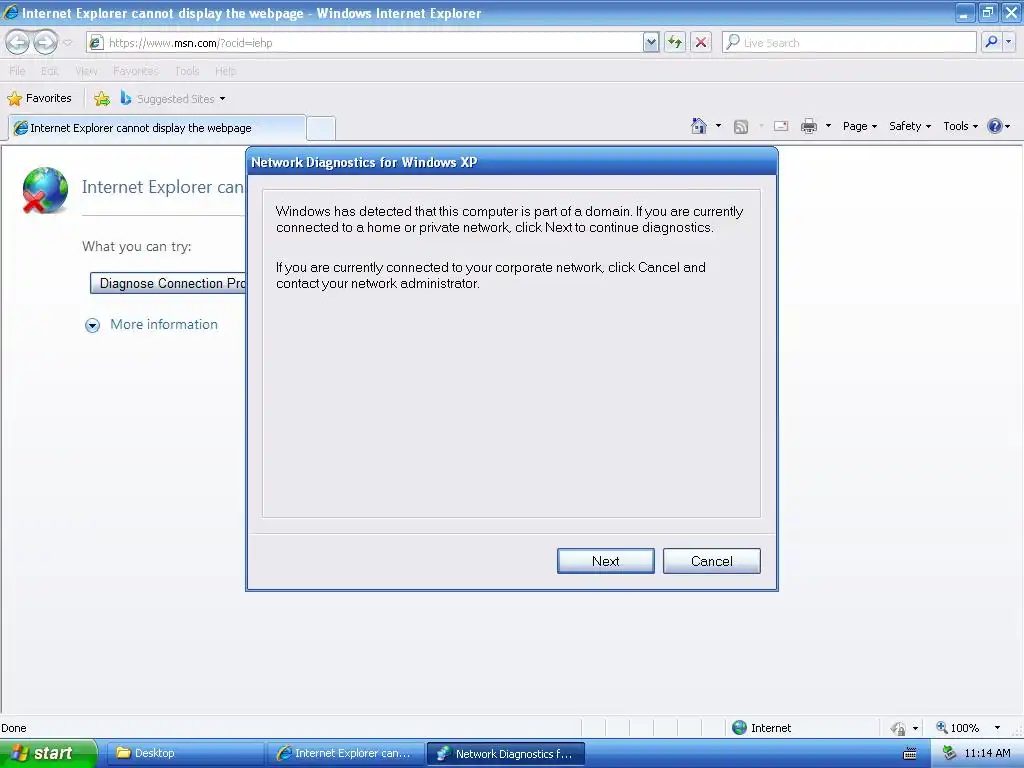The image size is (1024, 768).
Task: Click the search magnifier button
Action: click(991, 43)
